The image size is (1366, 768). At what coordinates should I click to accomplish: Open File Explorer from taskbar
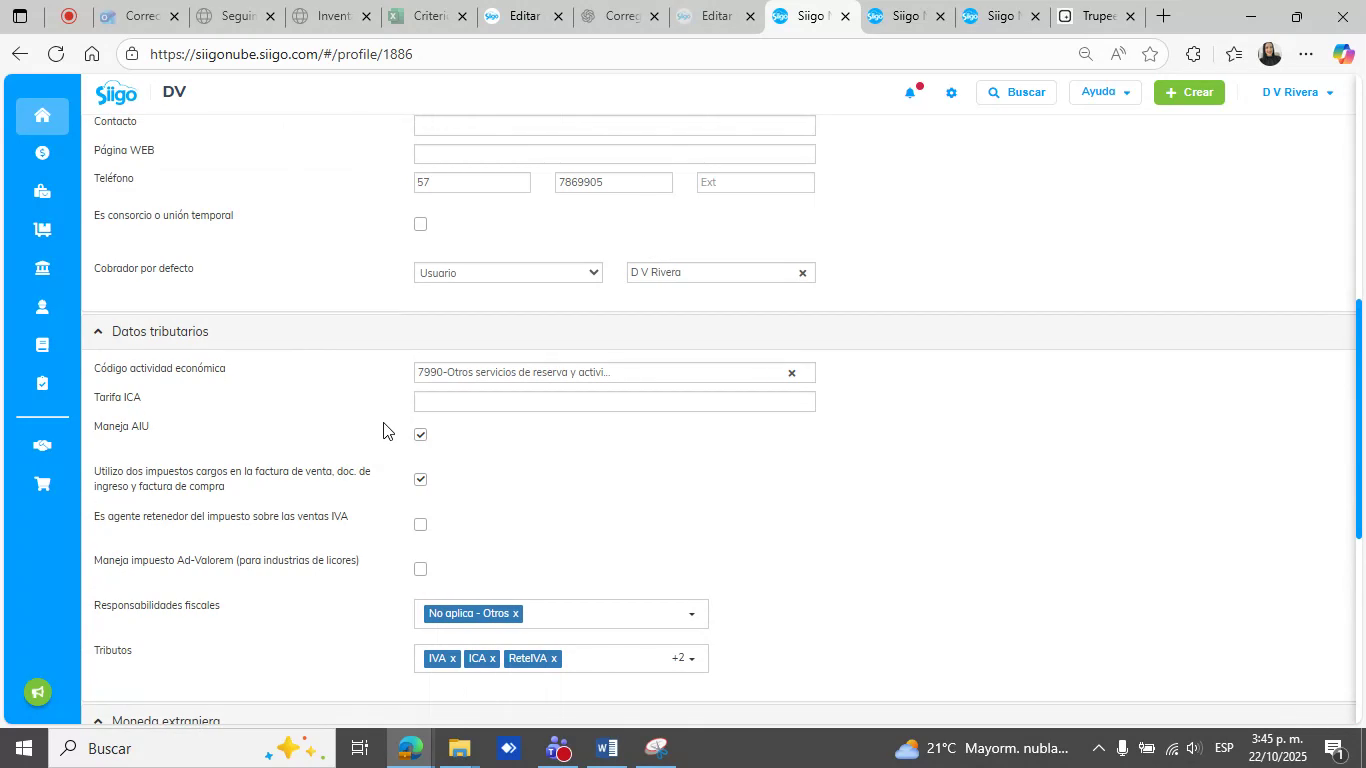pos(459,748)
